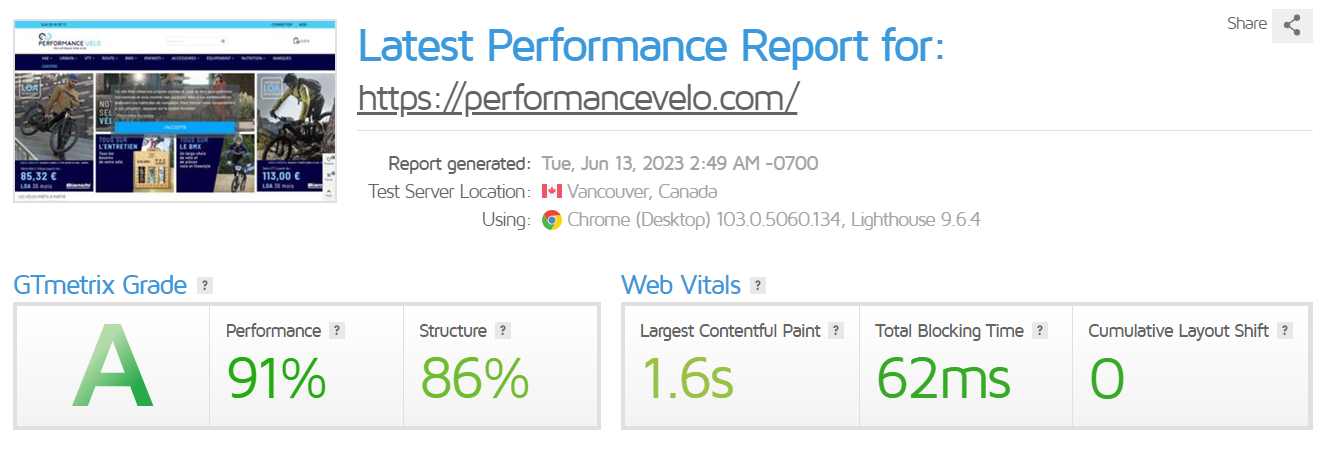The height and width of the screenshot is (454, 1329).
Task: Click the help icon beside GTmetrix Grade
Action: 205,286
